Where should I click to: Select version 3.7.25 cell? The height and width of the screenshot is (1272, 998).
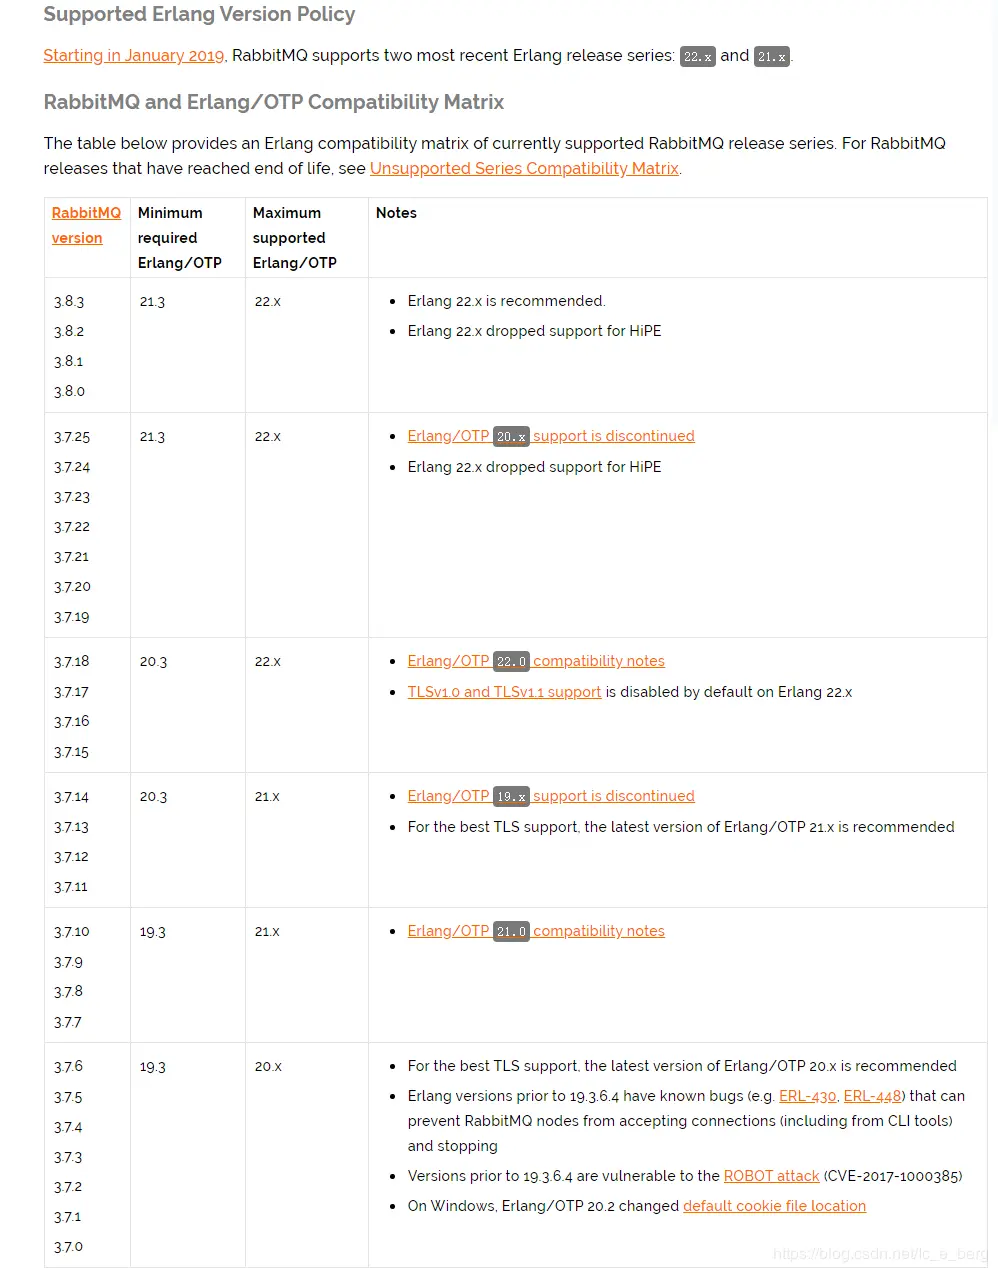point(72,437)
